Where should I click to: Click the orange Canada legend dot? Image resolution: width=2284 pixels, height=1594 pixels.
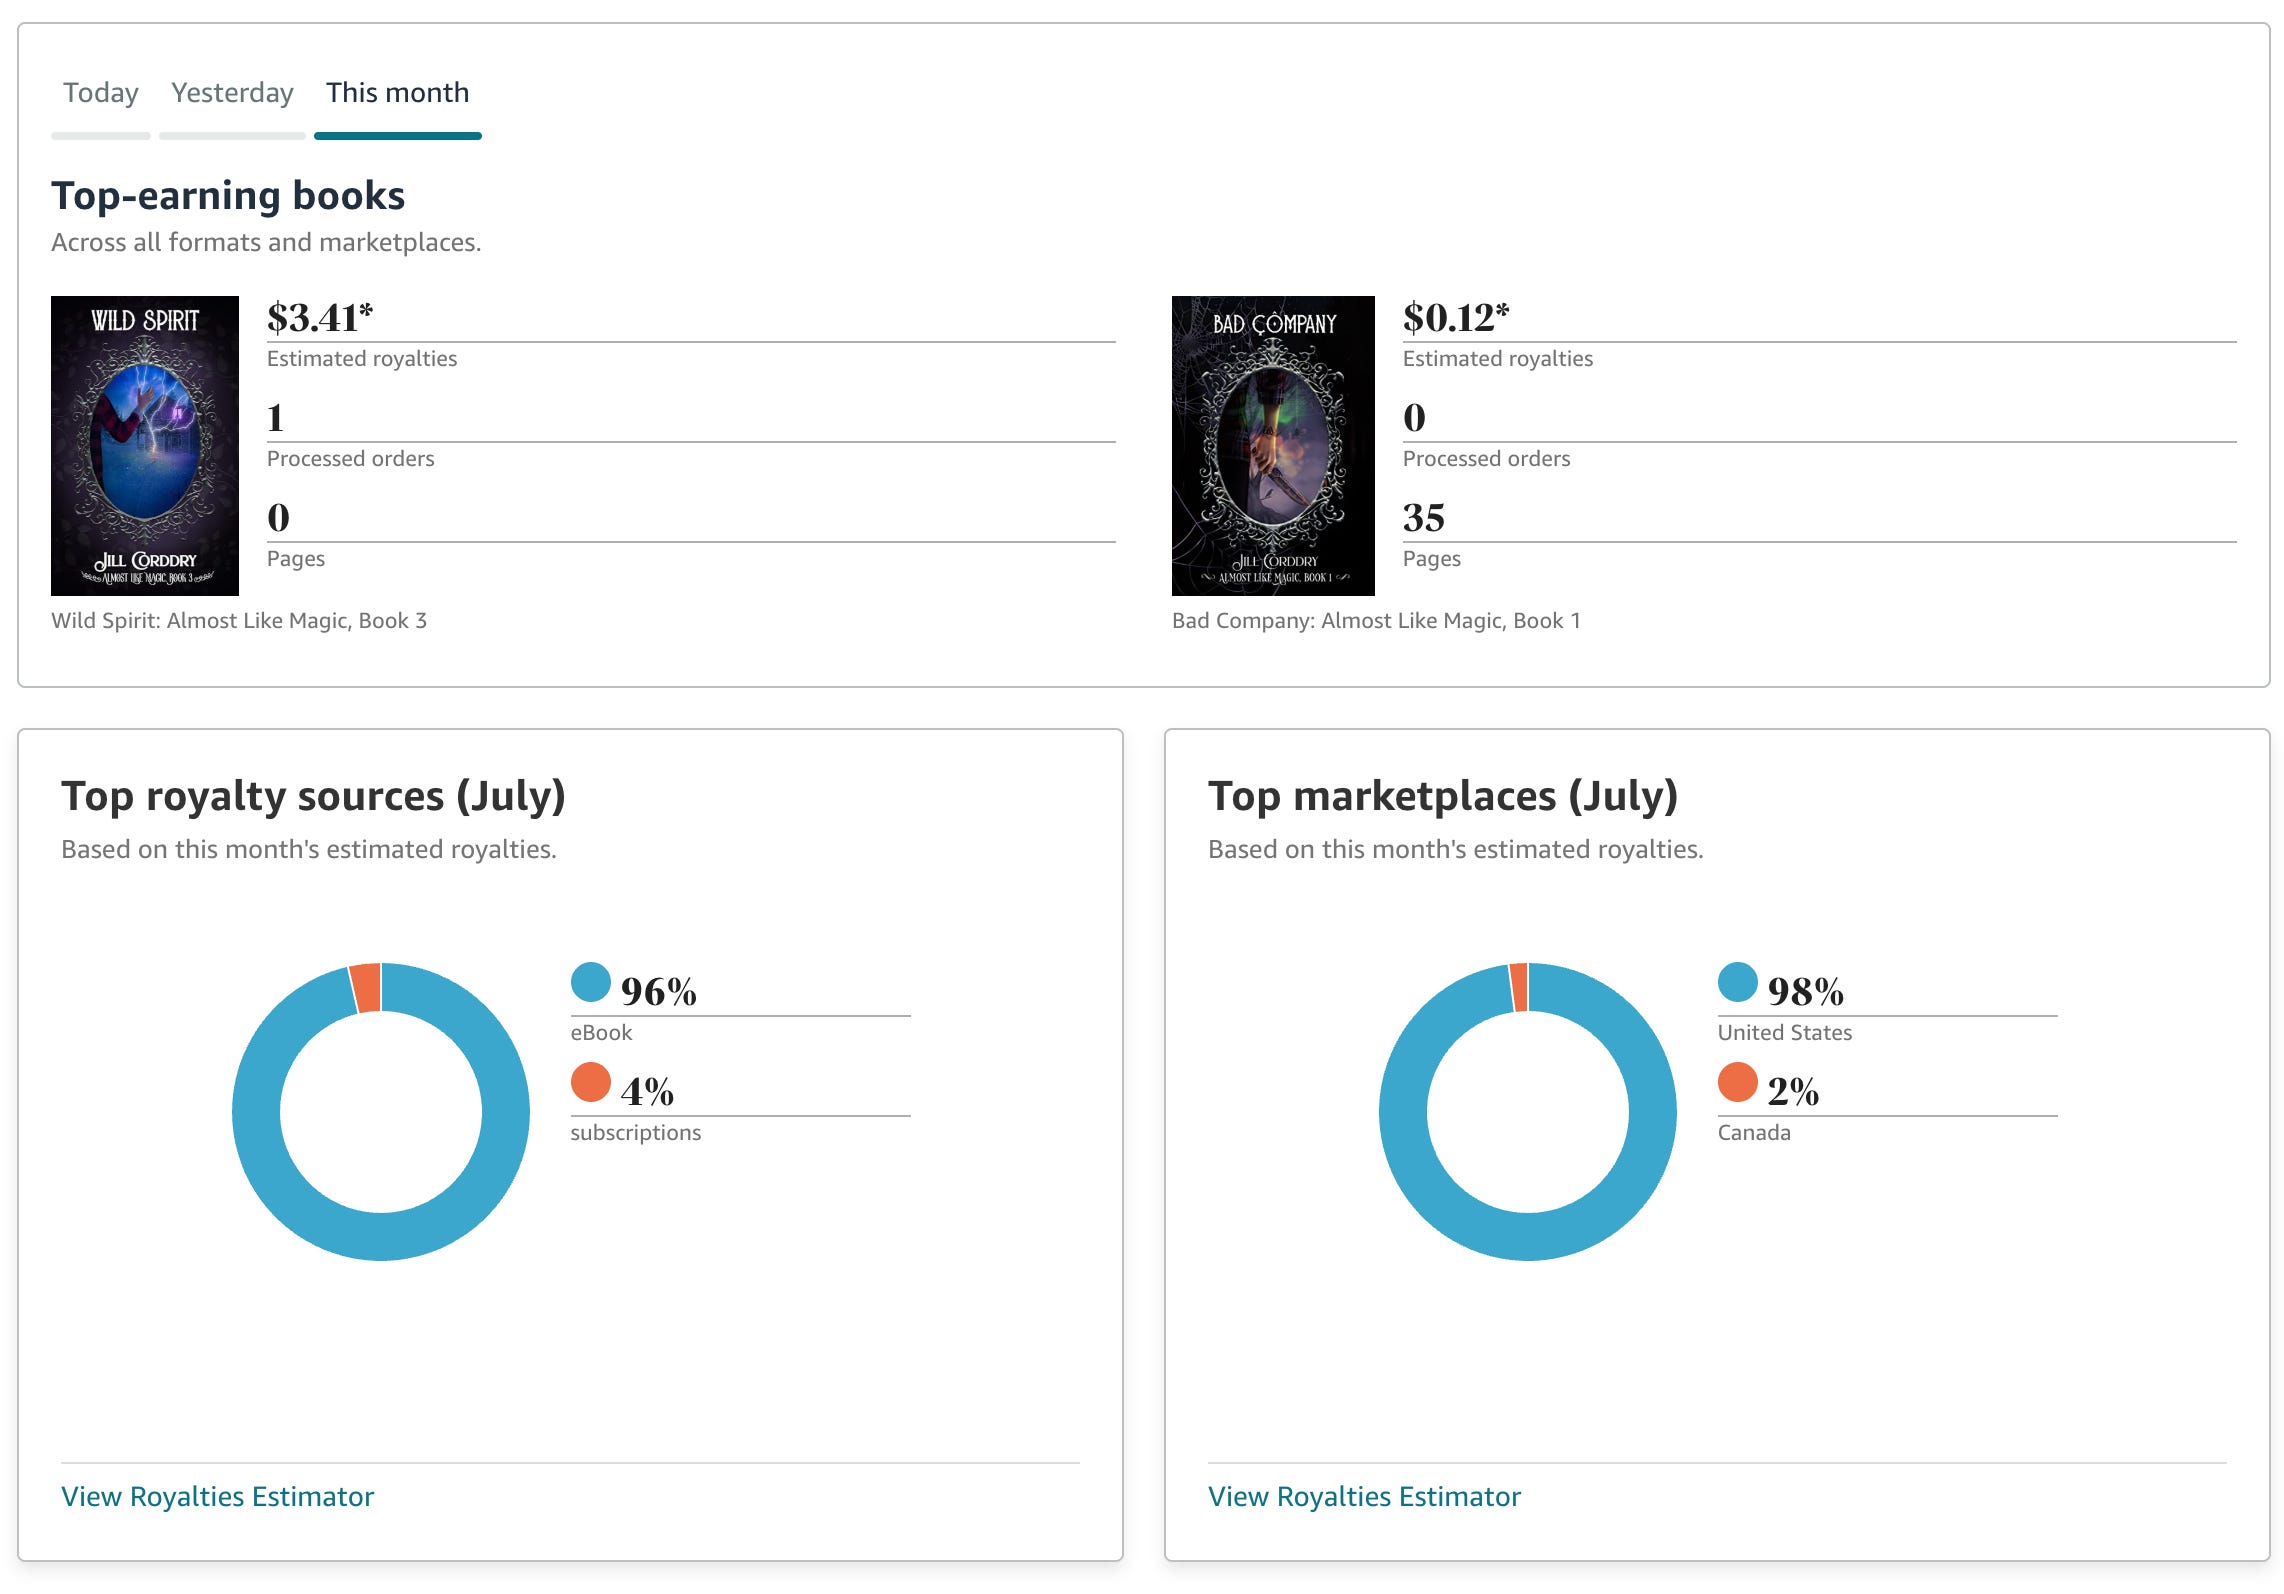tap(1738, 1082)
